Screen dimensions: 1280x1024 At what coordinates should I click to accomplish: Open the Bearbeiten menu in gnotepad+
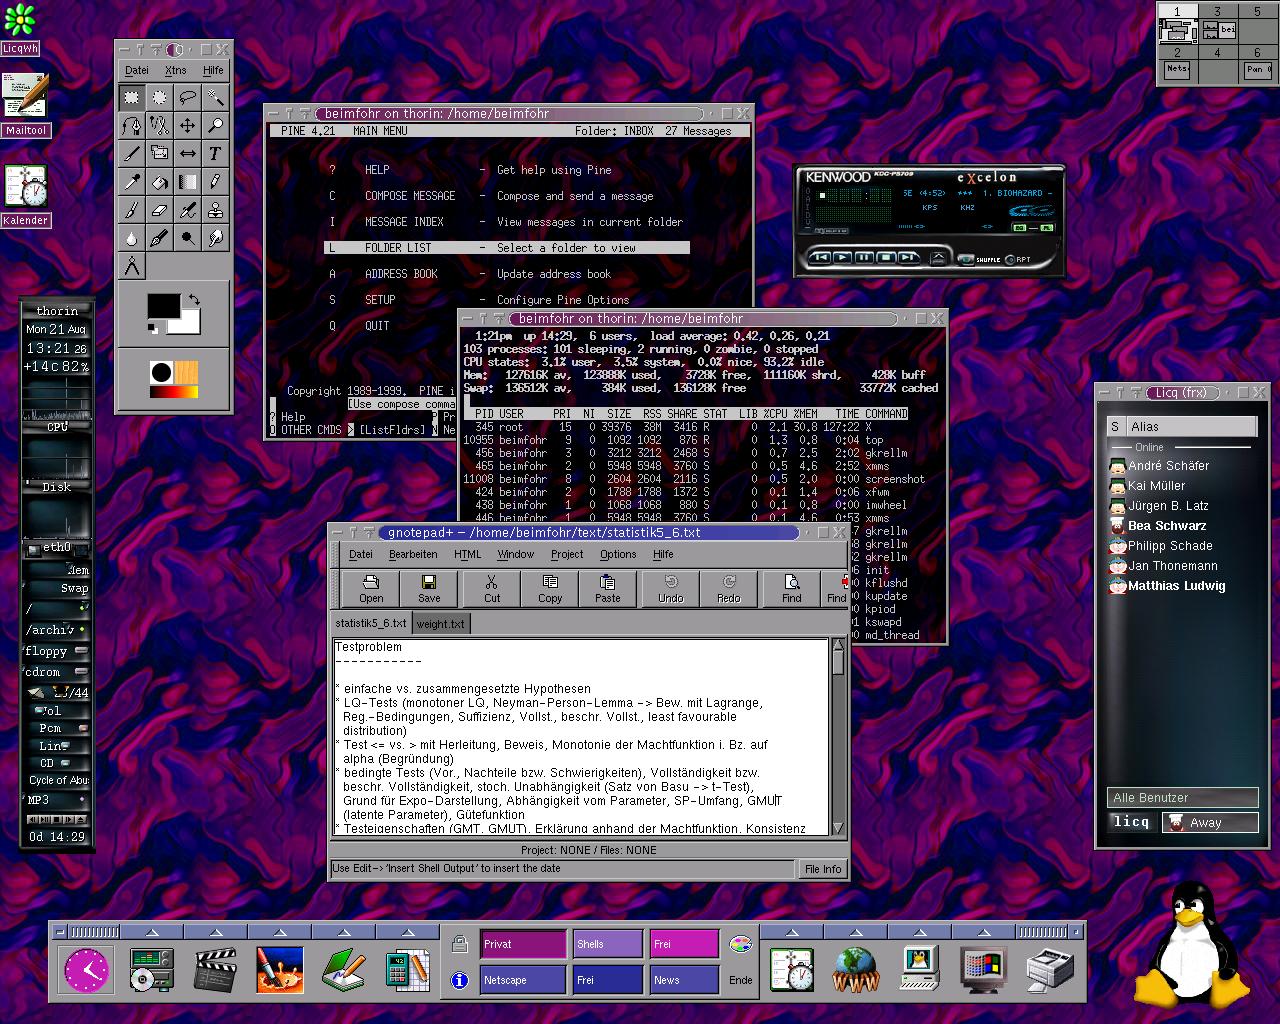pos(413,554)
